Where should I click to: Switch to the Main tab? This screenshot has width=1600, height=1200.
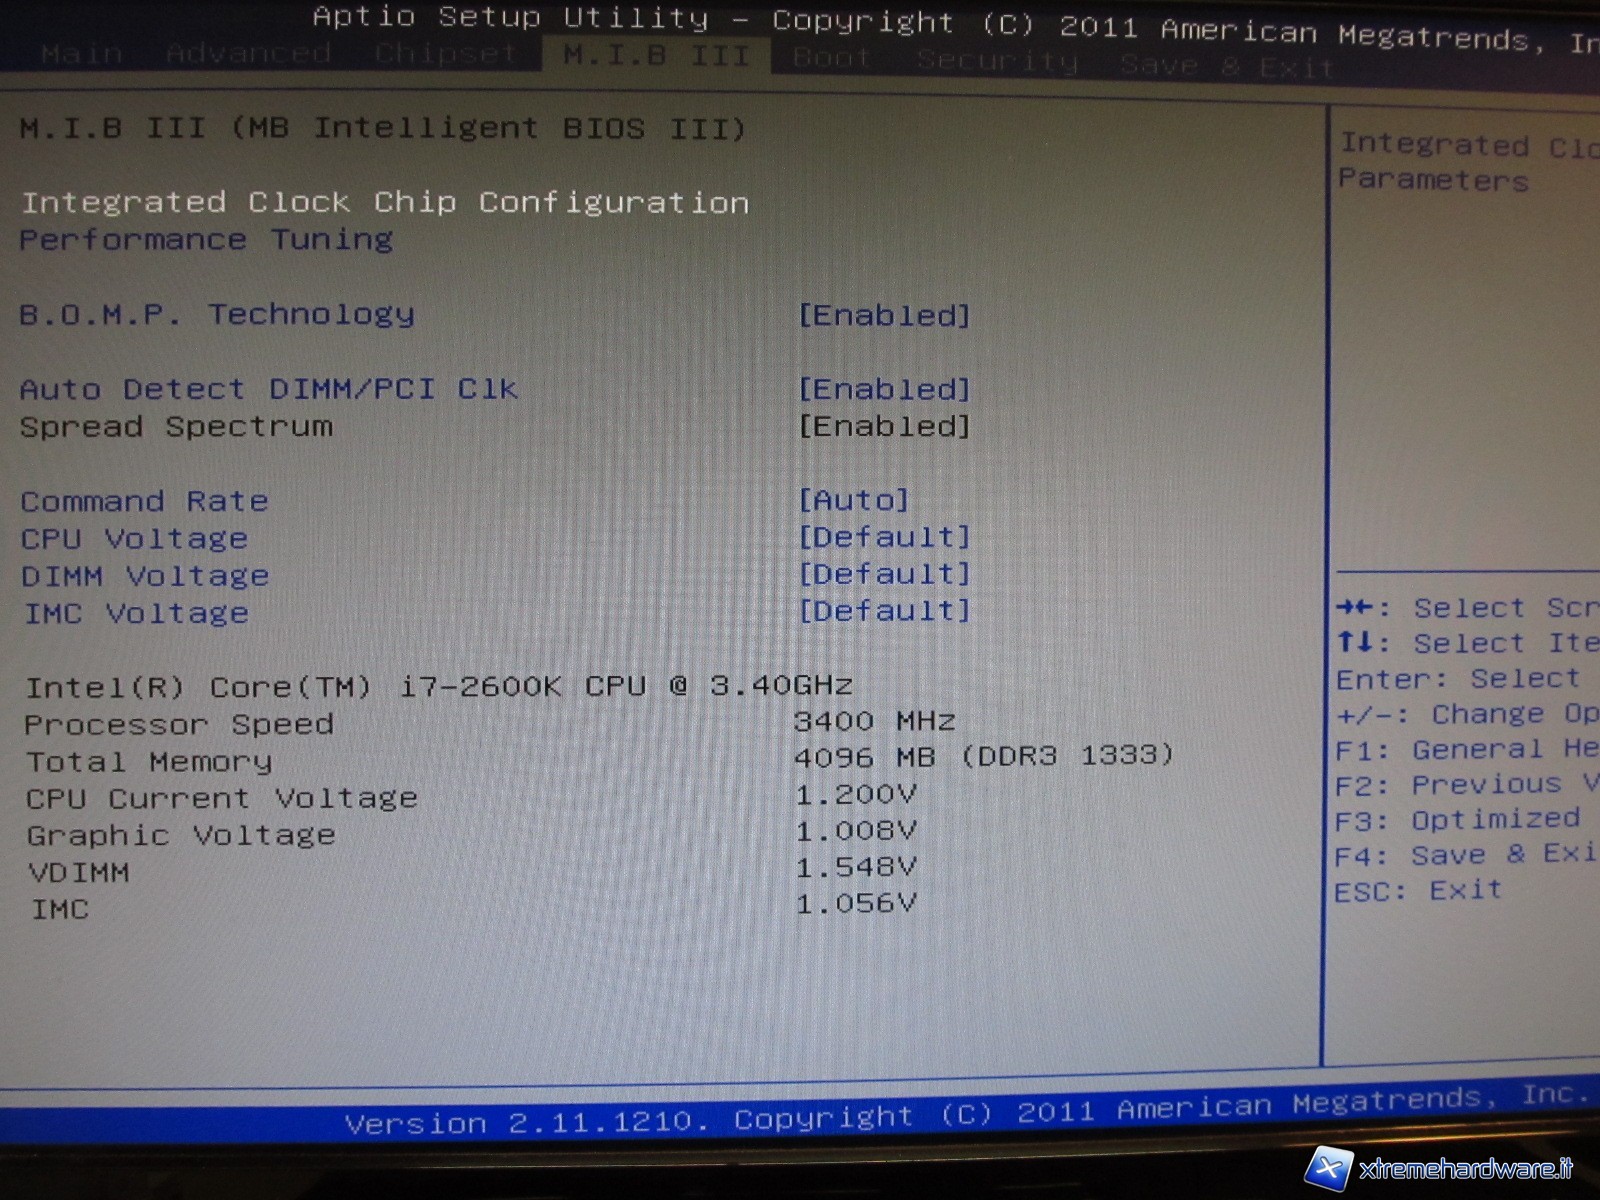[x=82, y=53]
